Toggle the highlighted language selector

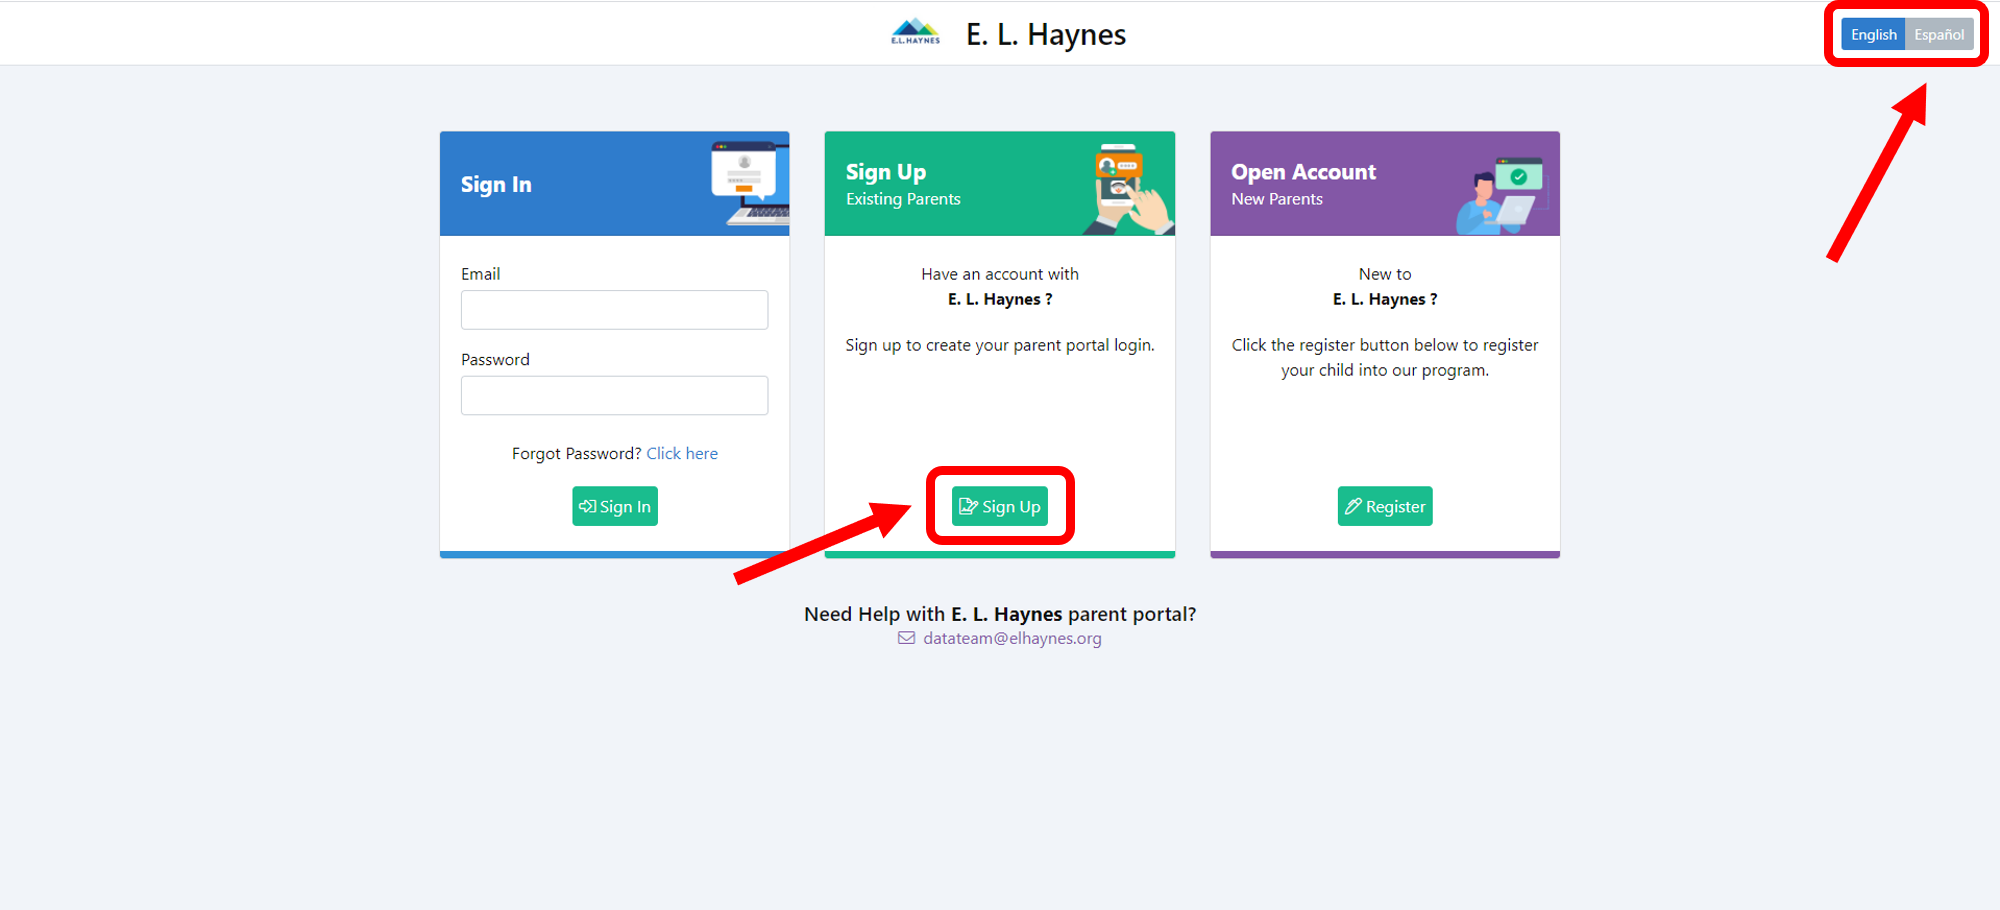pyautogui.click(x=1905, y=33)
